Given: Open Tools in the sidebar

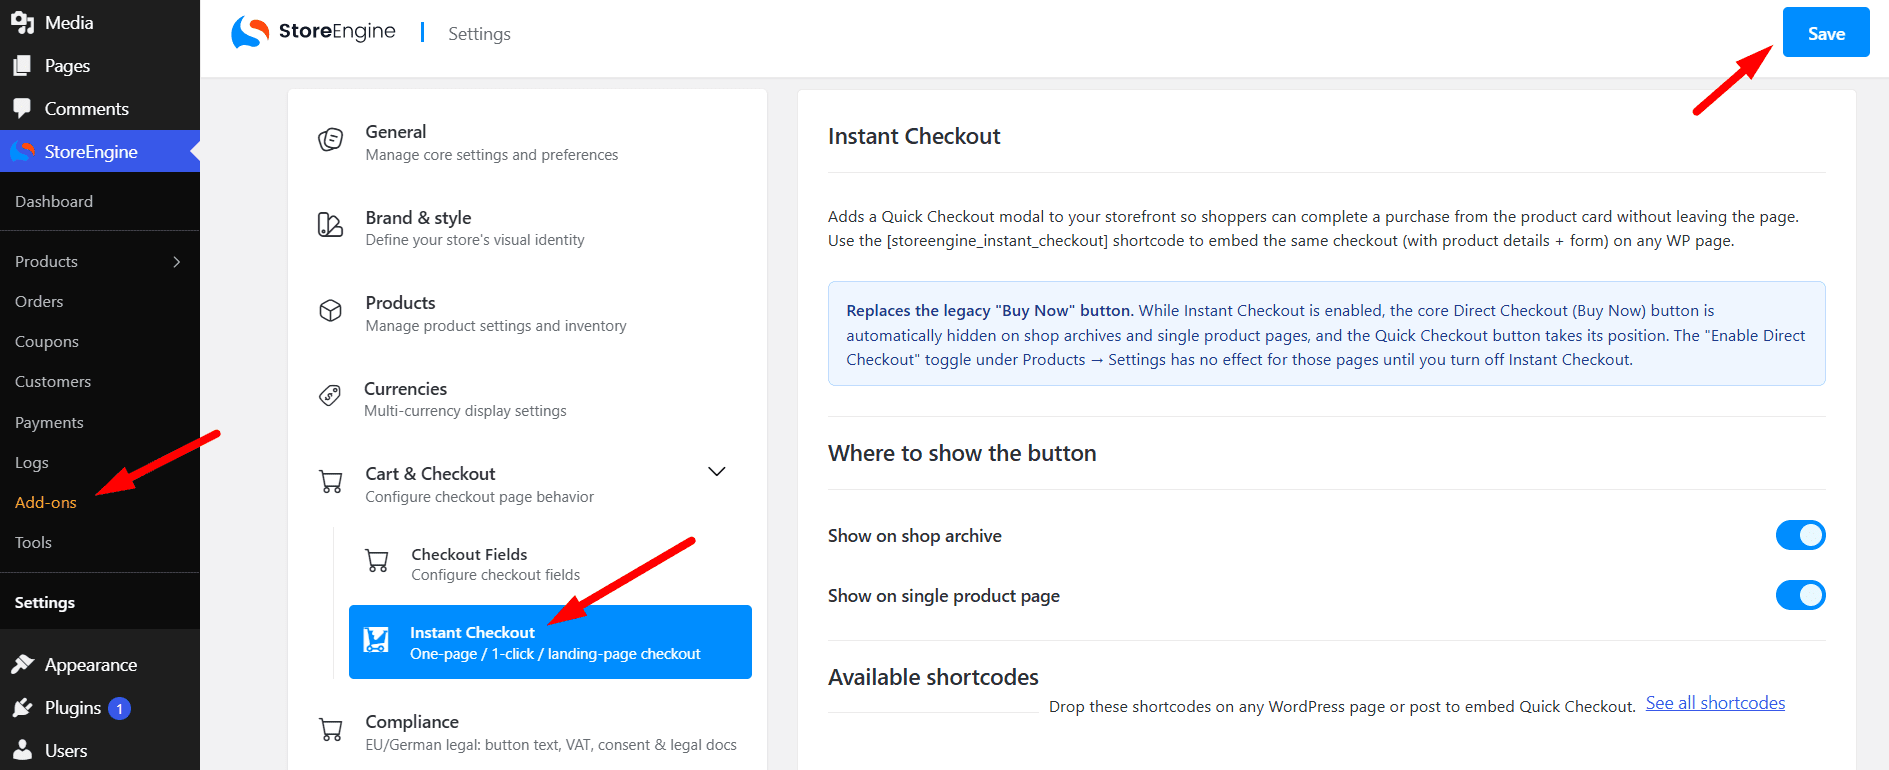Looking at the screenshot, I should point(33,542).
